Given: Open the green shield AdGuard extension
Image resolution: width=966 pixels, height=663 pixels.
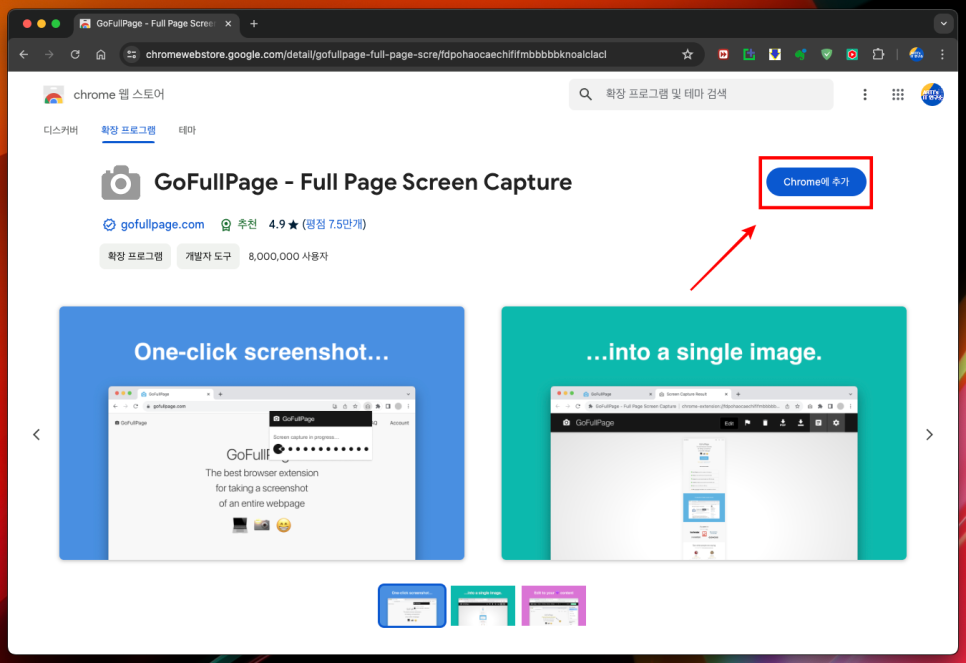Looking at the screenshot, I should click(827, 54).
